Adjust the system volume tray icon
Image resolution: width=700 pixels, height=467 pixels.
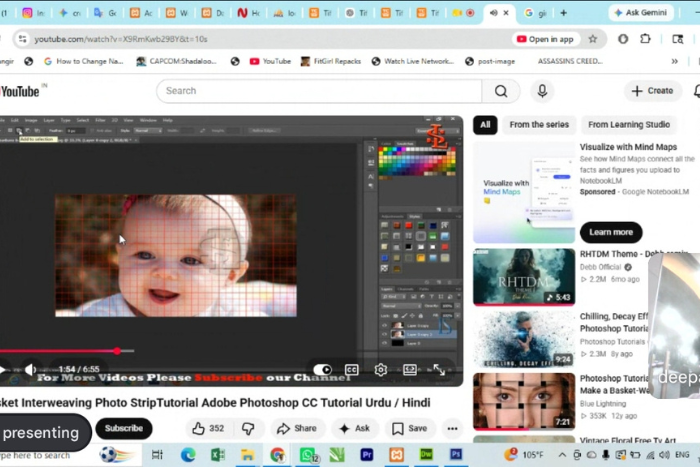pos(664,455)
